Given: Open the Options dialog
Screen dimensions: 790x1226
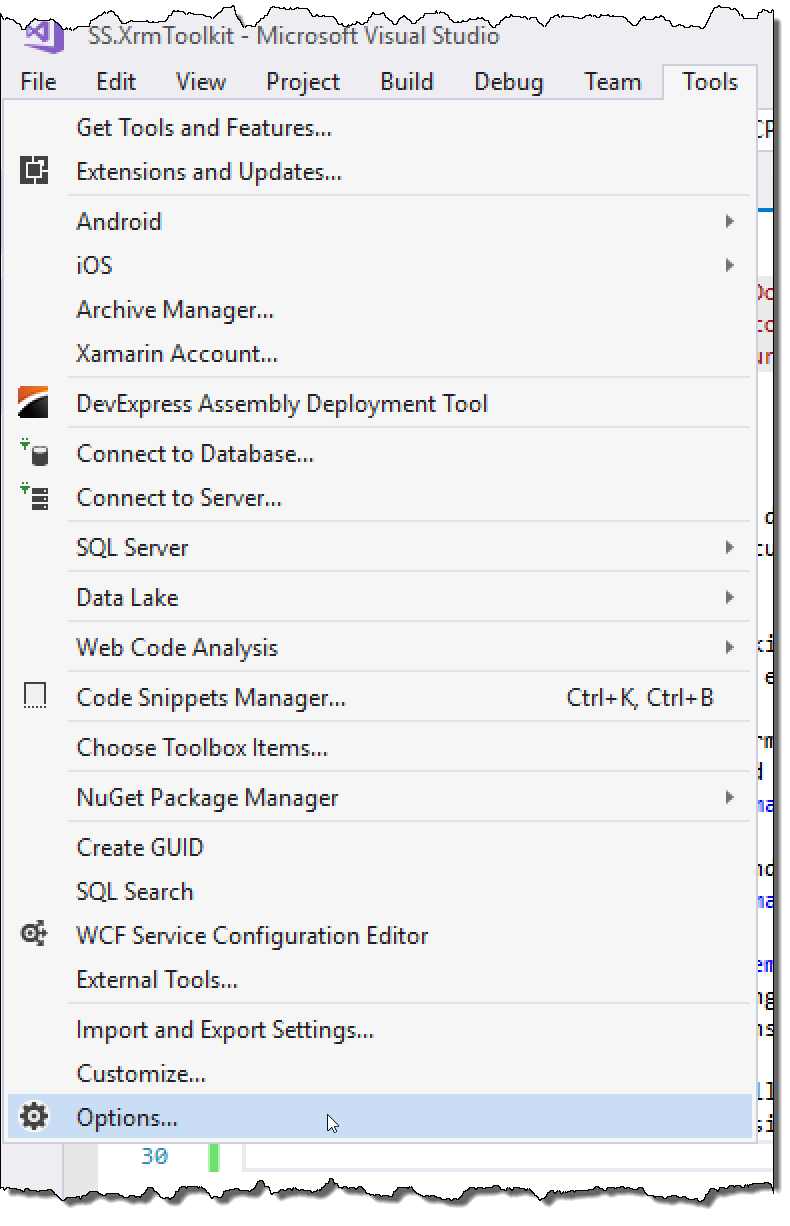Looking at the screenshot, I should point(379,1117).
